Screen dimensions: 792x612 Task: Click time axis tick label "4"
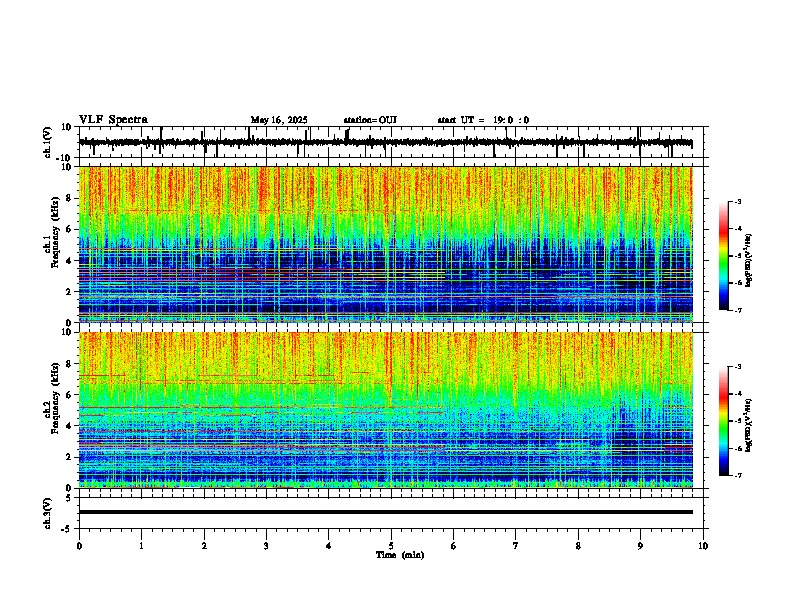pyautogui.click(x=329, y=546)
